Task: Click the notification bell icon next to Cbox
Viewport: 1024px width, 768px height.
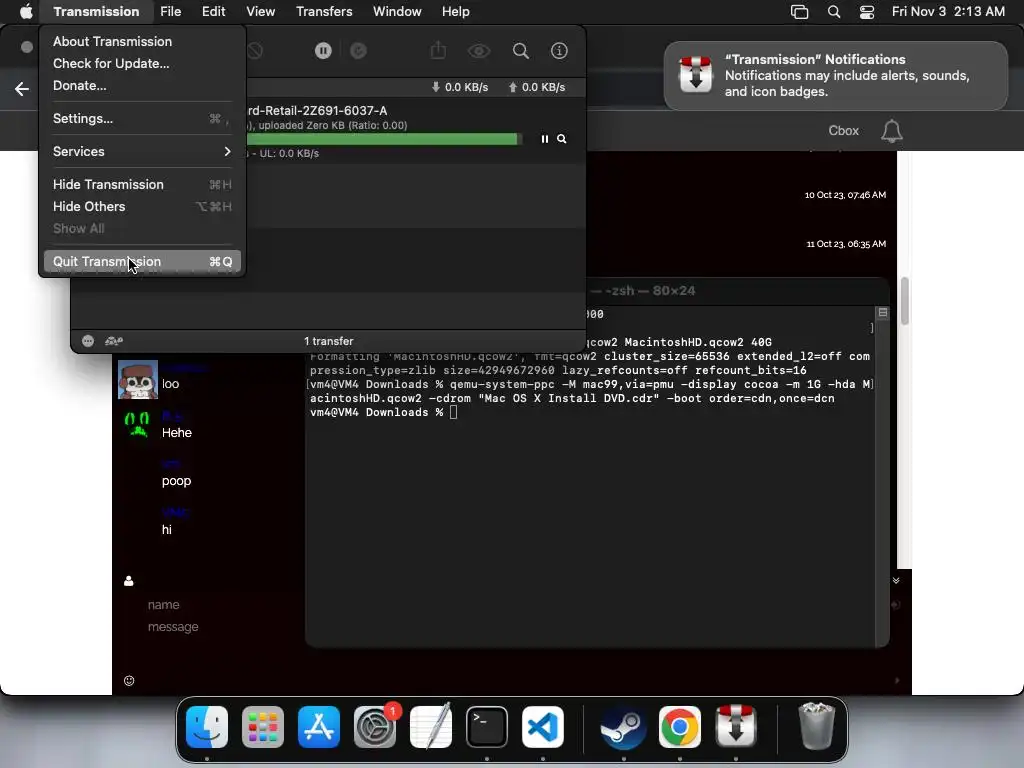Action: 891,131
